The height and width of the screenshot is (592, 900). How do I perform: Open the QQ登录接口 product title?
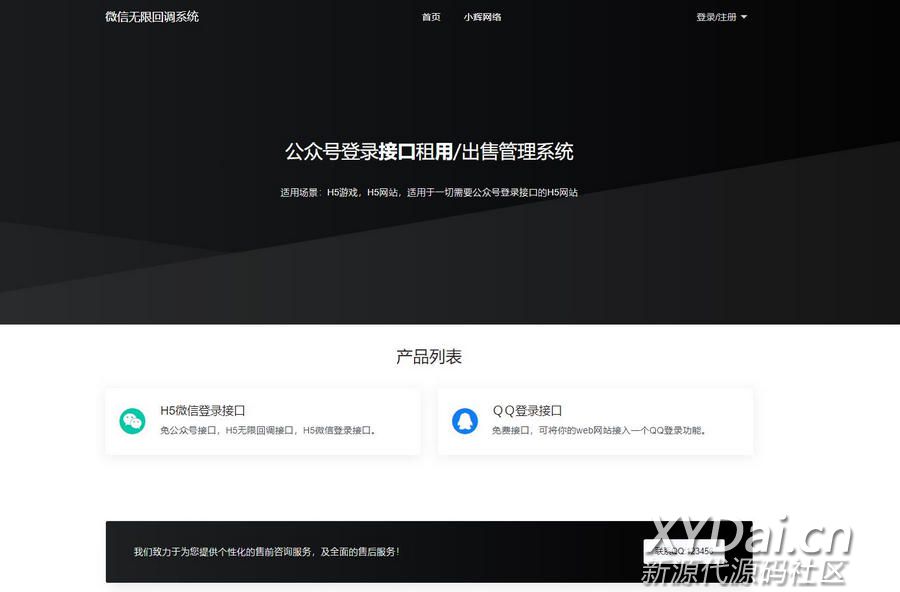click(x=527, y=411)
